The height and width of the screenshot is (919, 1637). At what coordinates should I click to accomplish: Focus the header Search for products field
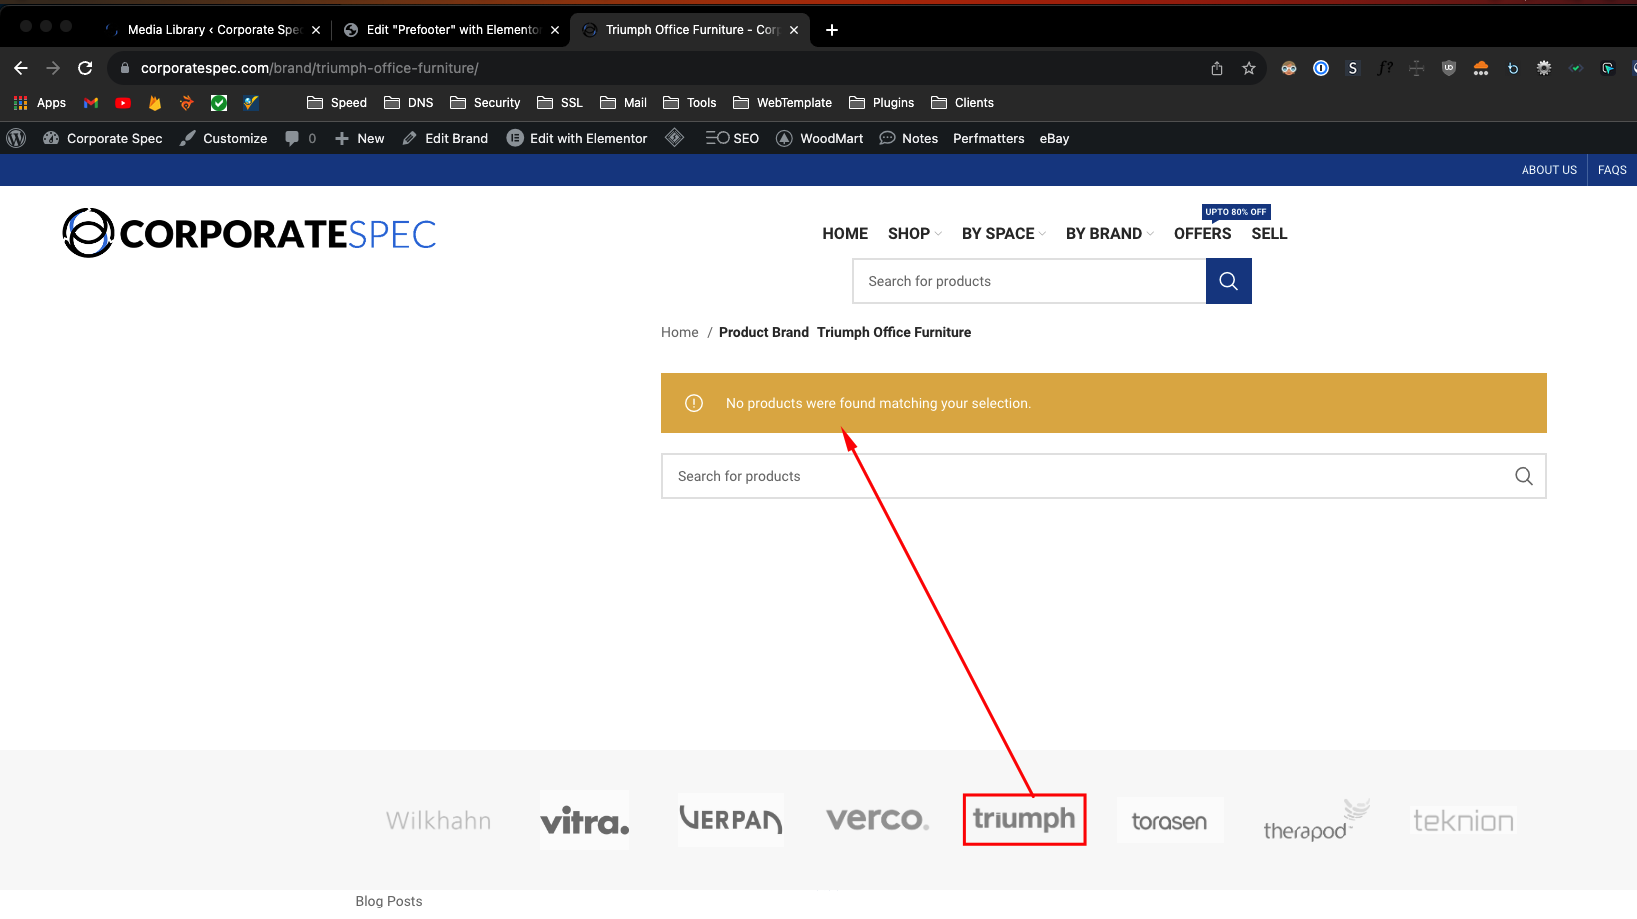pyautogui.click(x=1029, y=281)
